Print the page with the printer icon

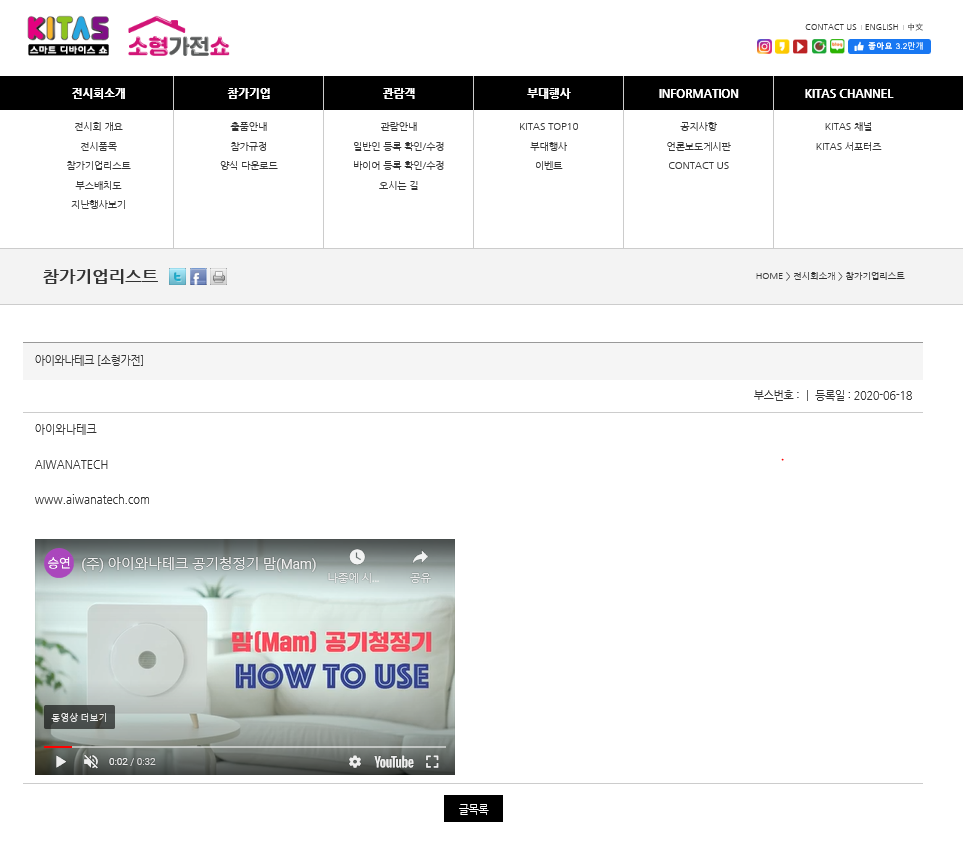pyautogui.click(x=219, y=277)
